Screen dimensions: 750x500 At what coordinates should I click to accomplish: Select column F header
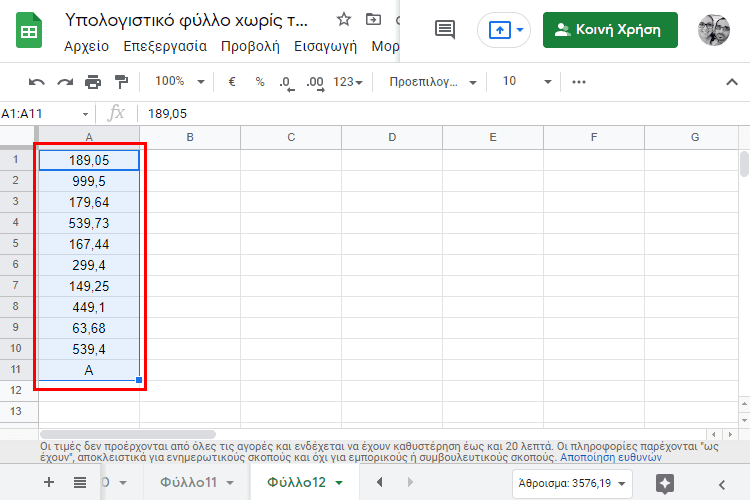[x=594, y=138]
